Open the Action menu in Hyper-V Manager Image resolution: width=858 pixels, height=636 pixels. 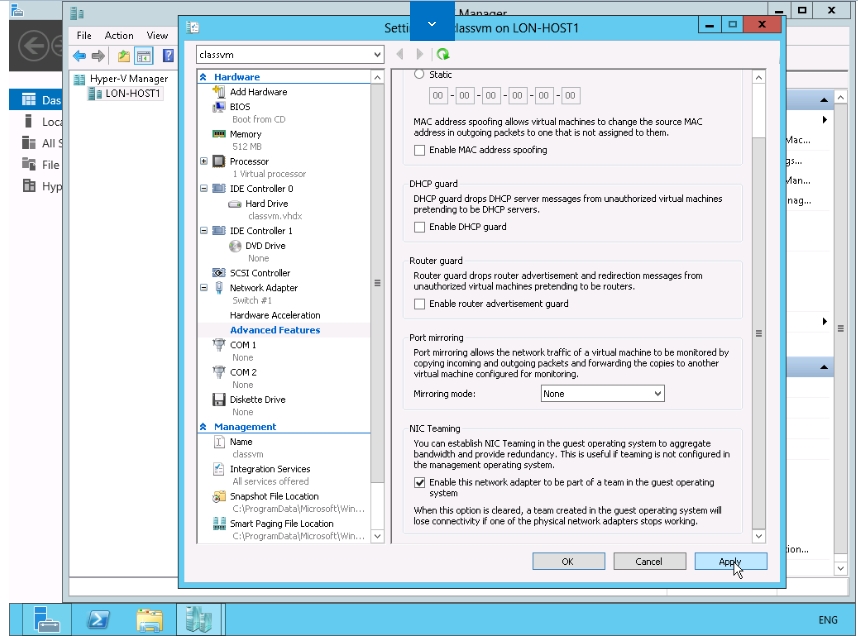119,36
